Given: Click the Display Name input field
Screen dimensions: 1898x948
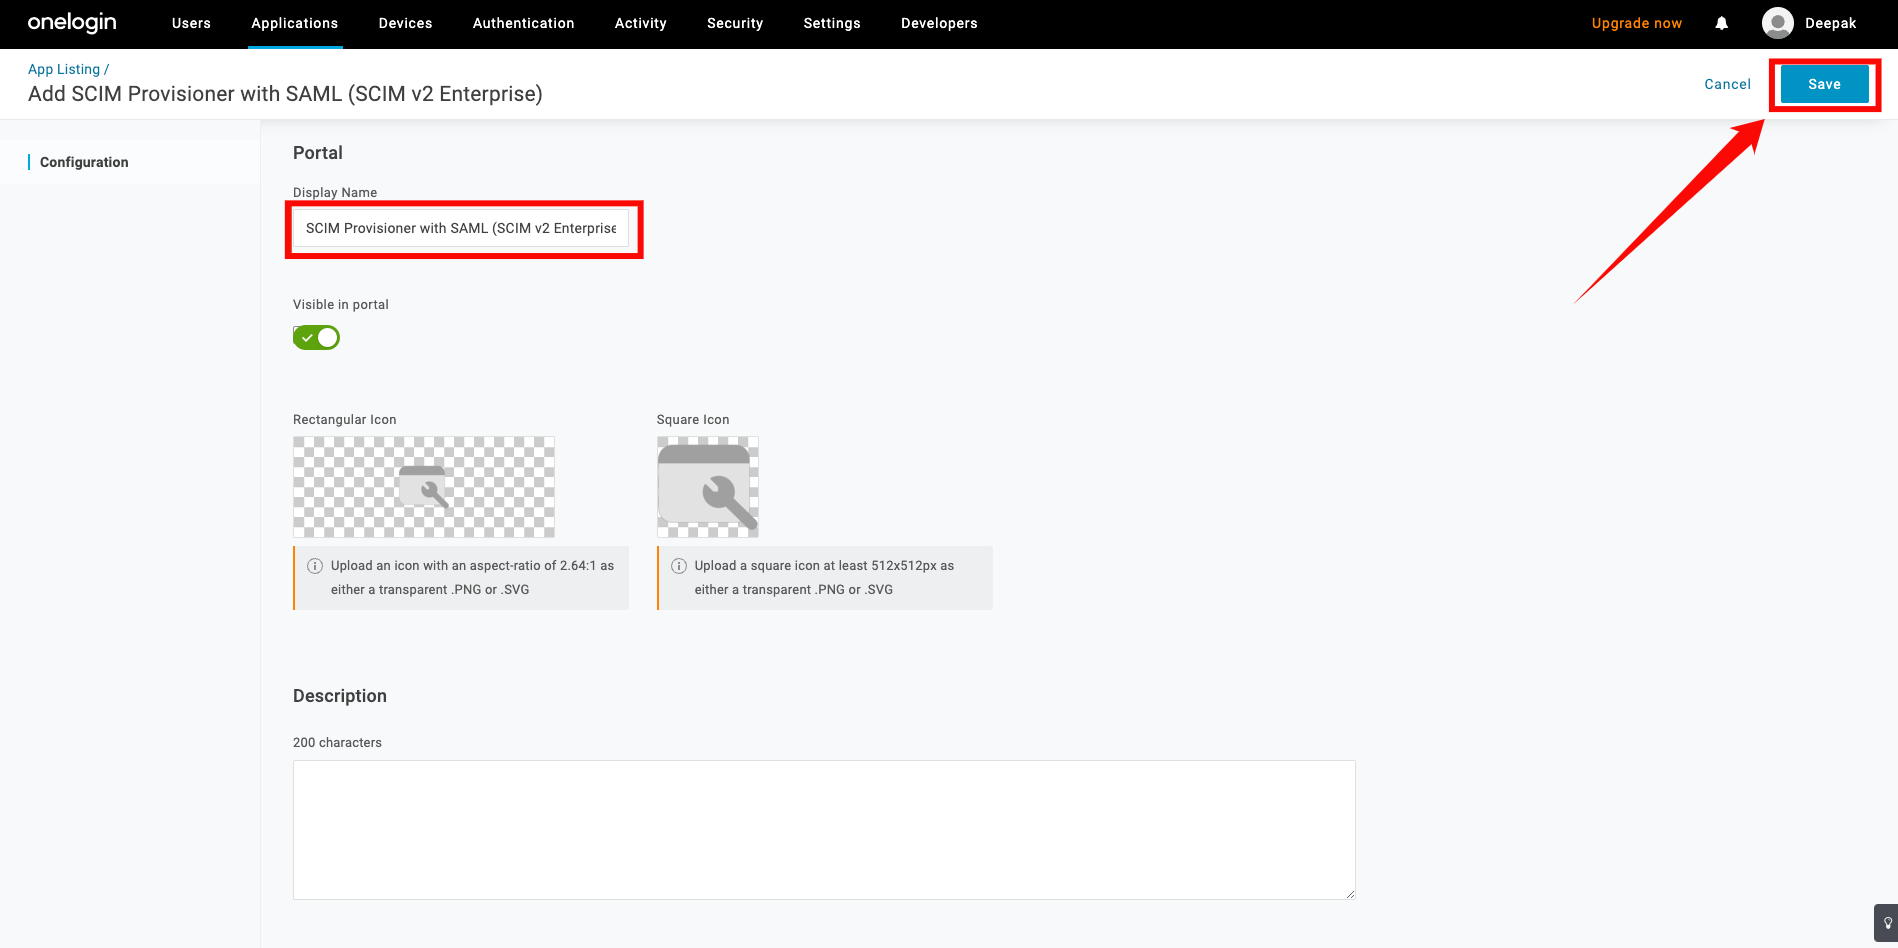Looking at the screenshot, I should [x=461, y=228].
